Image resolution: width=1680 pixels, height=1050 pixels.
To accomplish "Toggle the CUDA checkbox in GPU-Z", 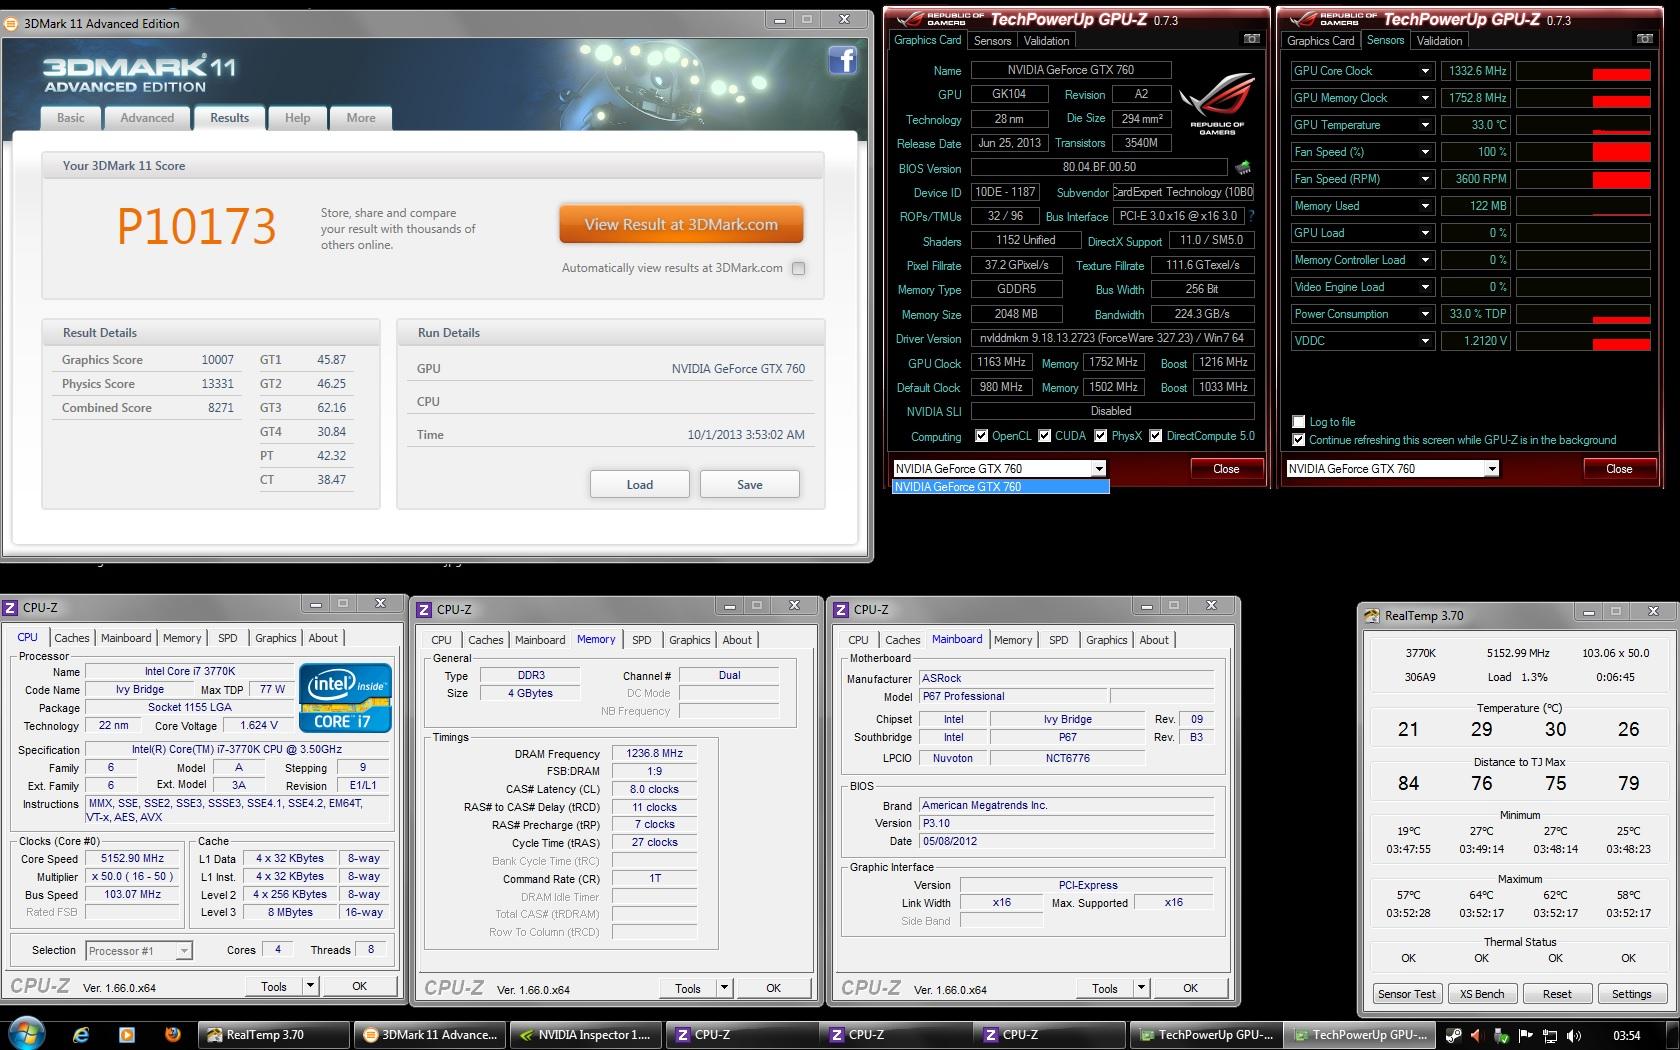I will coord(1045,436).
